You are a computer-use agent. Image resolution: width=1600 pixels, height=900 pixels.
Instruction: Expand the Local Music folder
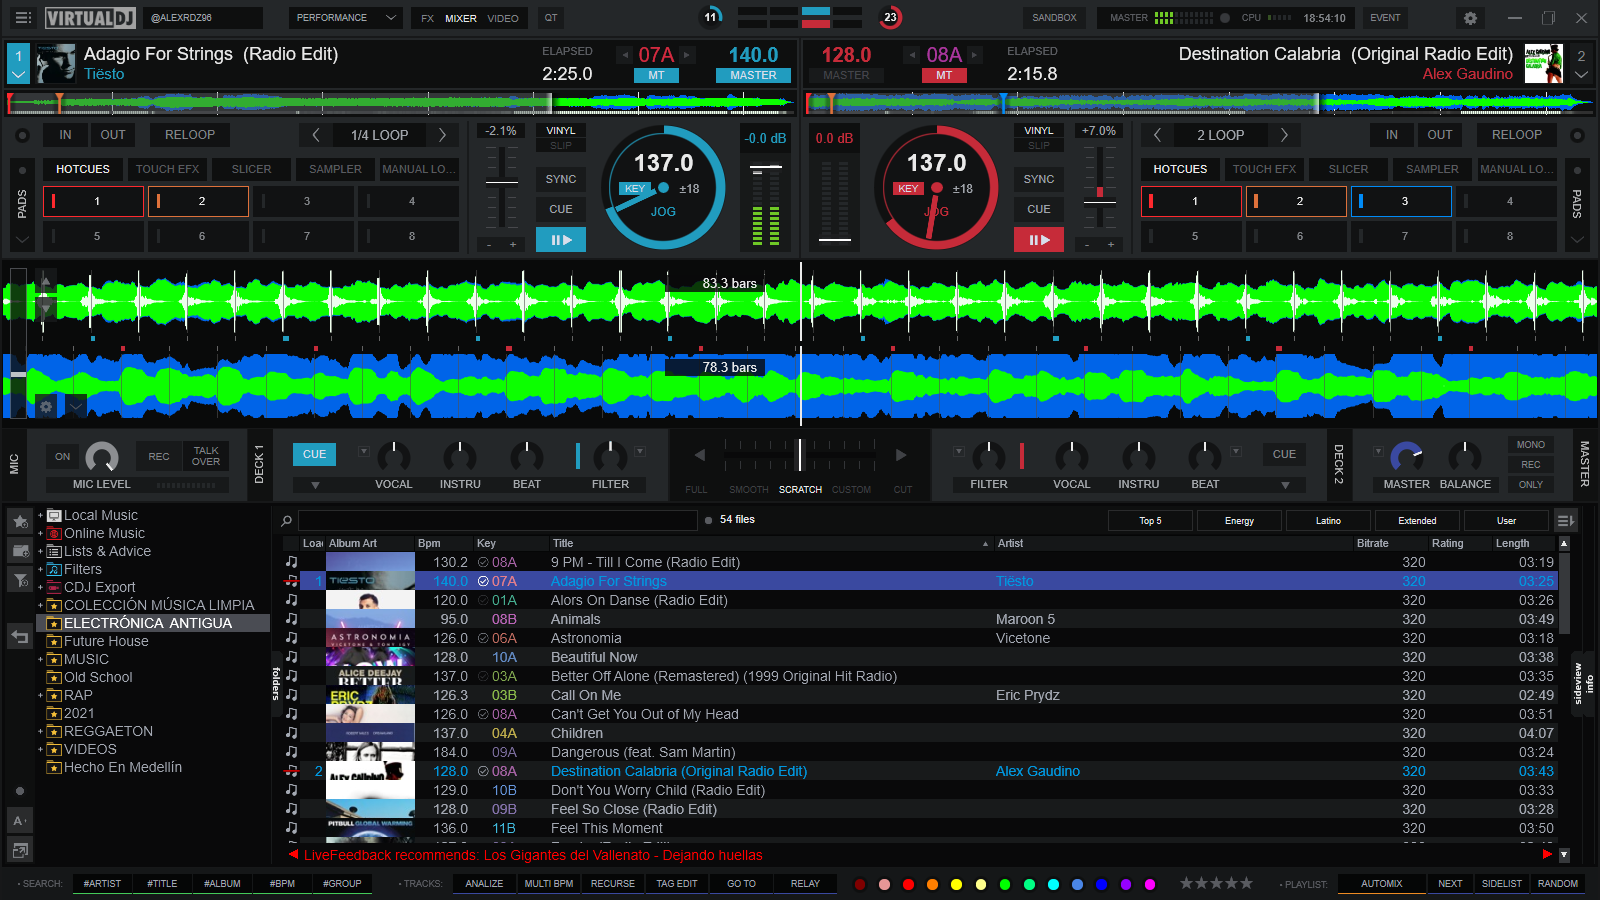[41, 516]
